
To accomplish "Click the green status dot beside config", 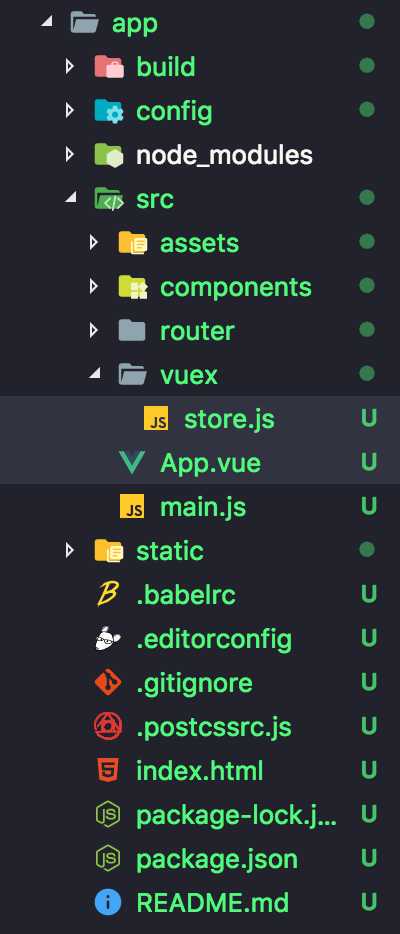I will 367,110.
